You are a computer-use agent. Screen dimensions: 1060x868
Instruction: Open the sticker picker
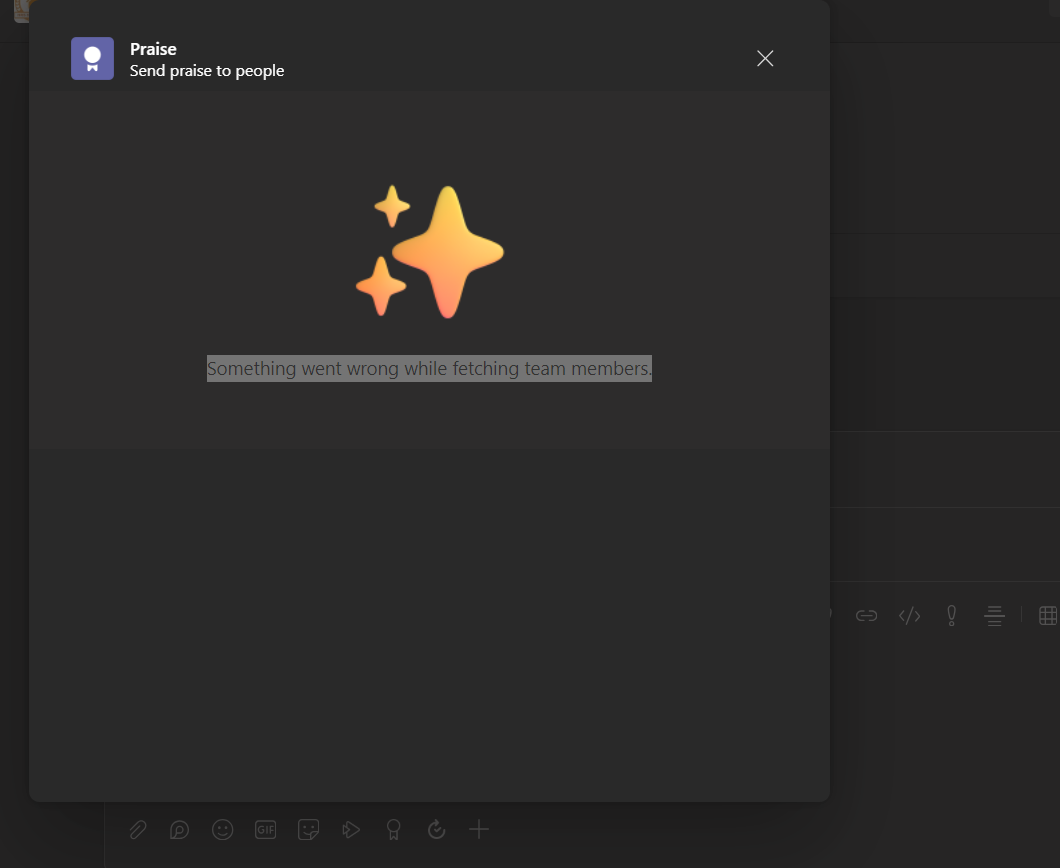tap(308, 829)
